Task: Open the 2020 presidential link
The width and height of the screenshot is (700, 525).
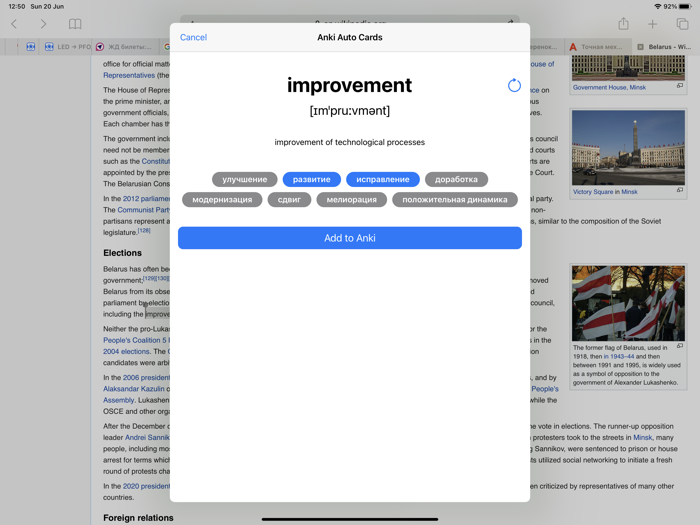Action: click(x=146, y=486)
